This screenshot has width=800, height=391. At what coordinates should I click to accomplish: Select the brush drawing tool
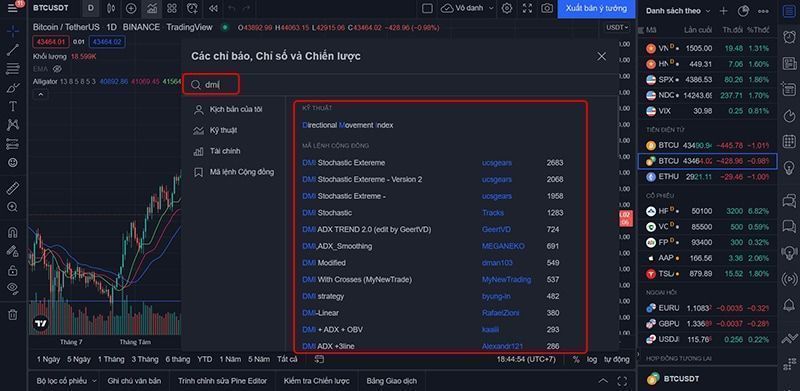(x=13, y=88)
